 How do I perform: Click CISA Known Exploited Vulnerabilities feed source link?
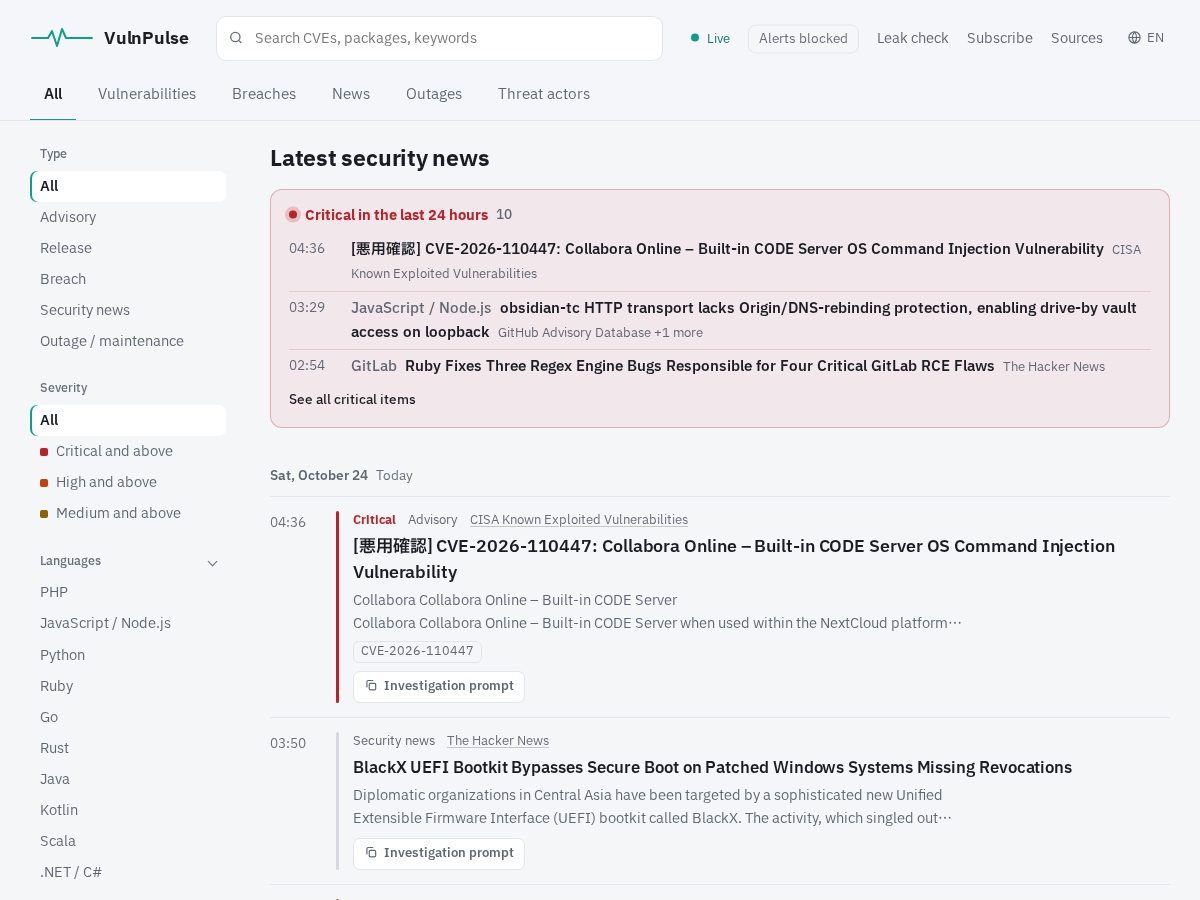pyautogui.click(x=579, y=520)
